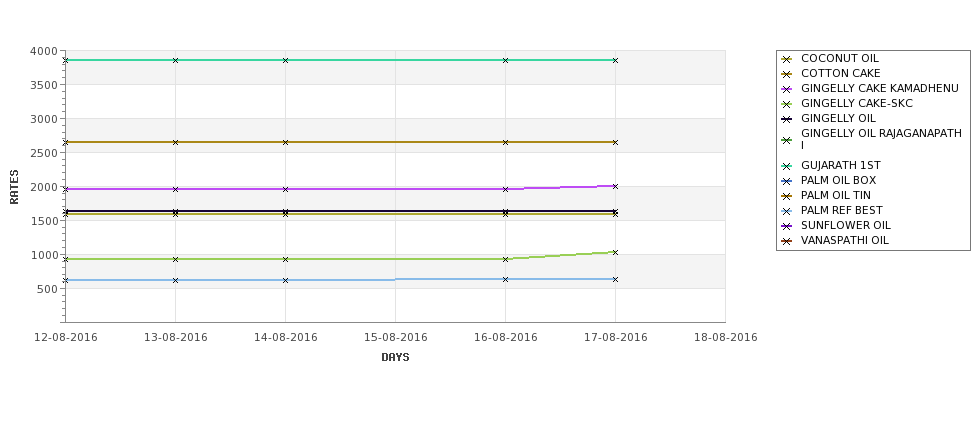Click the RATES y-axis title
The image size is (975, 429).
click(14, 187)
